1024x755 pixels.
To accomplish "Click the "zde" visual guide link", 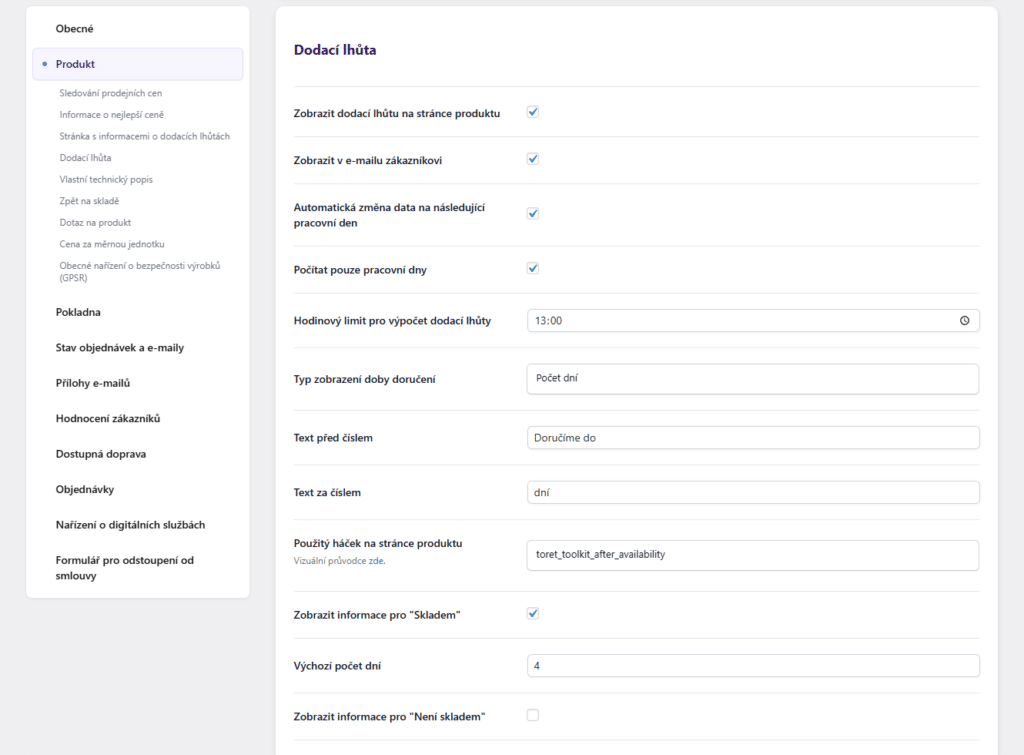I will tap(377, 561).
